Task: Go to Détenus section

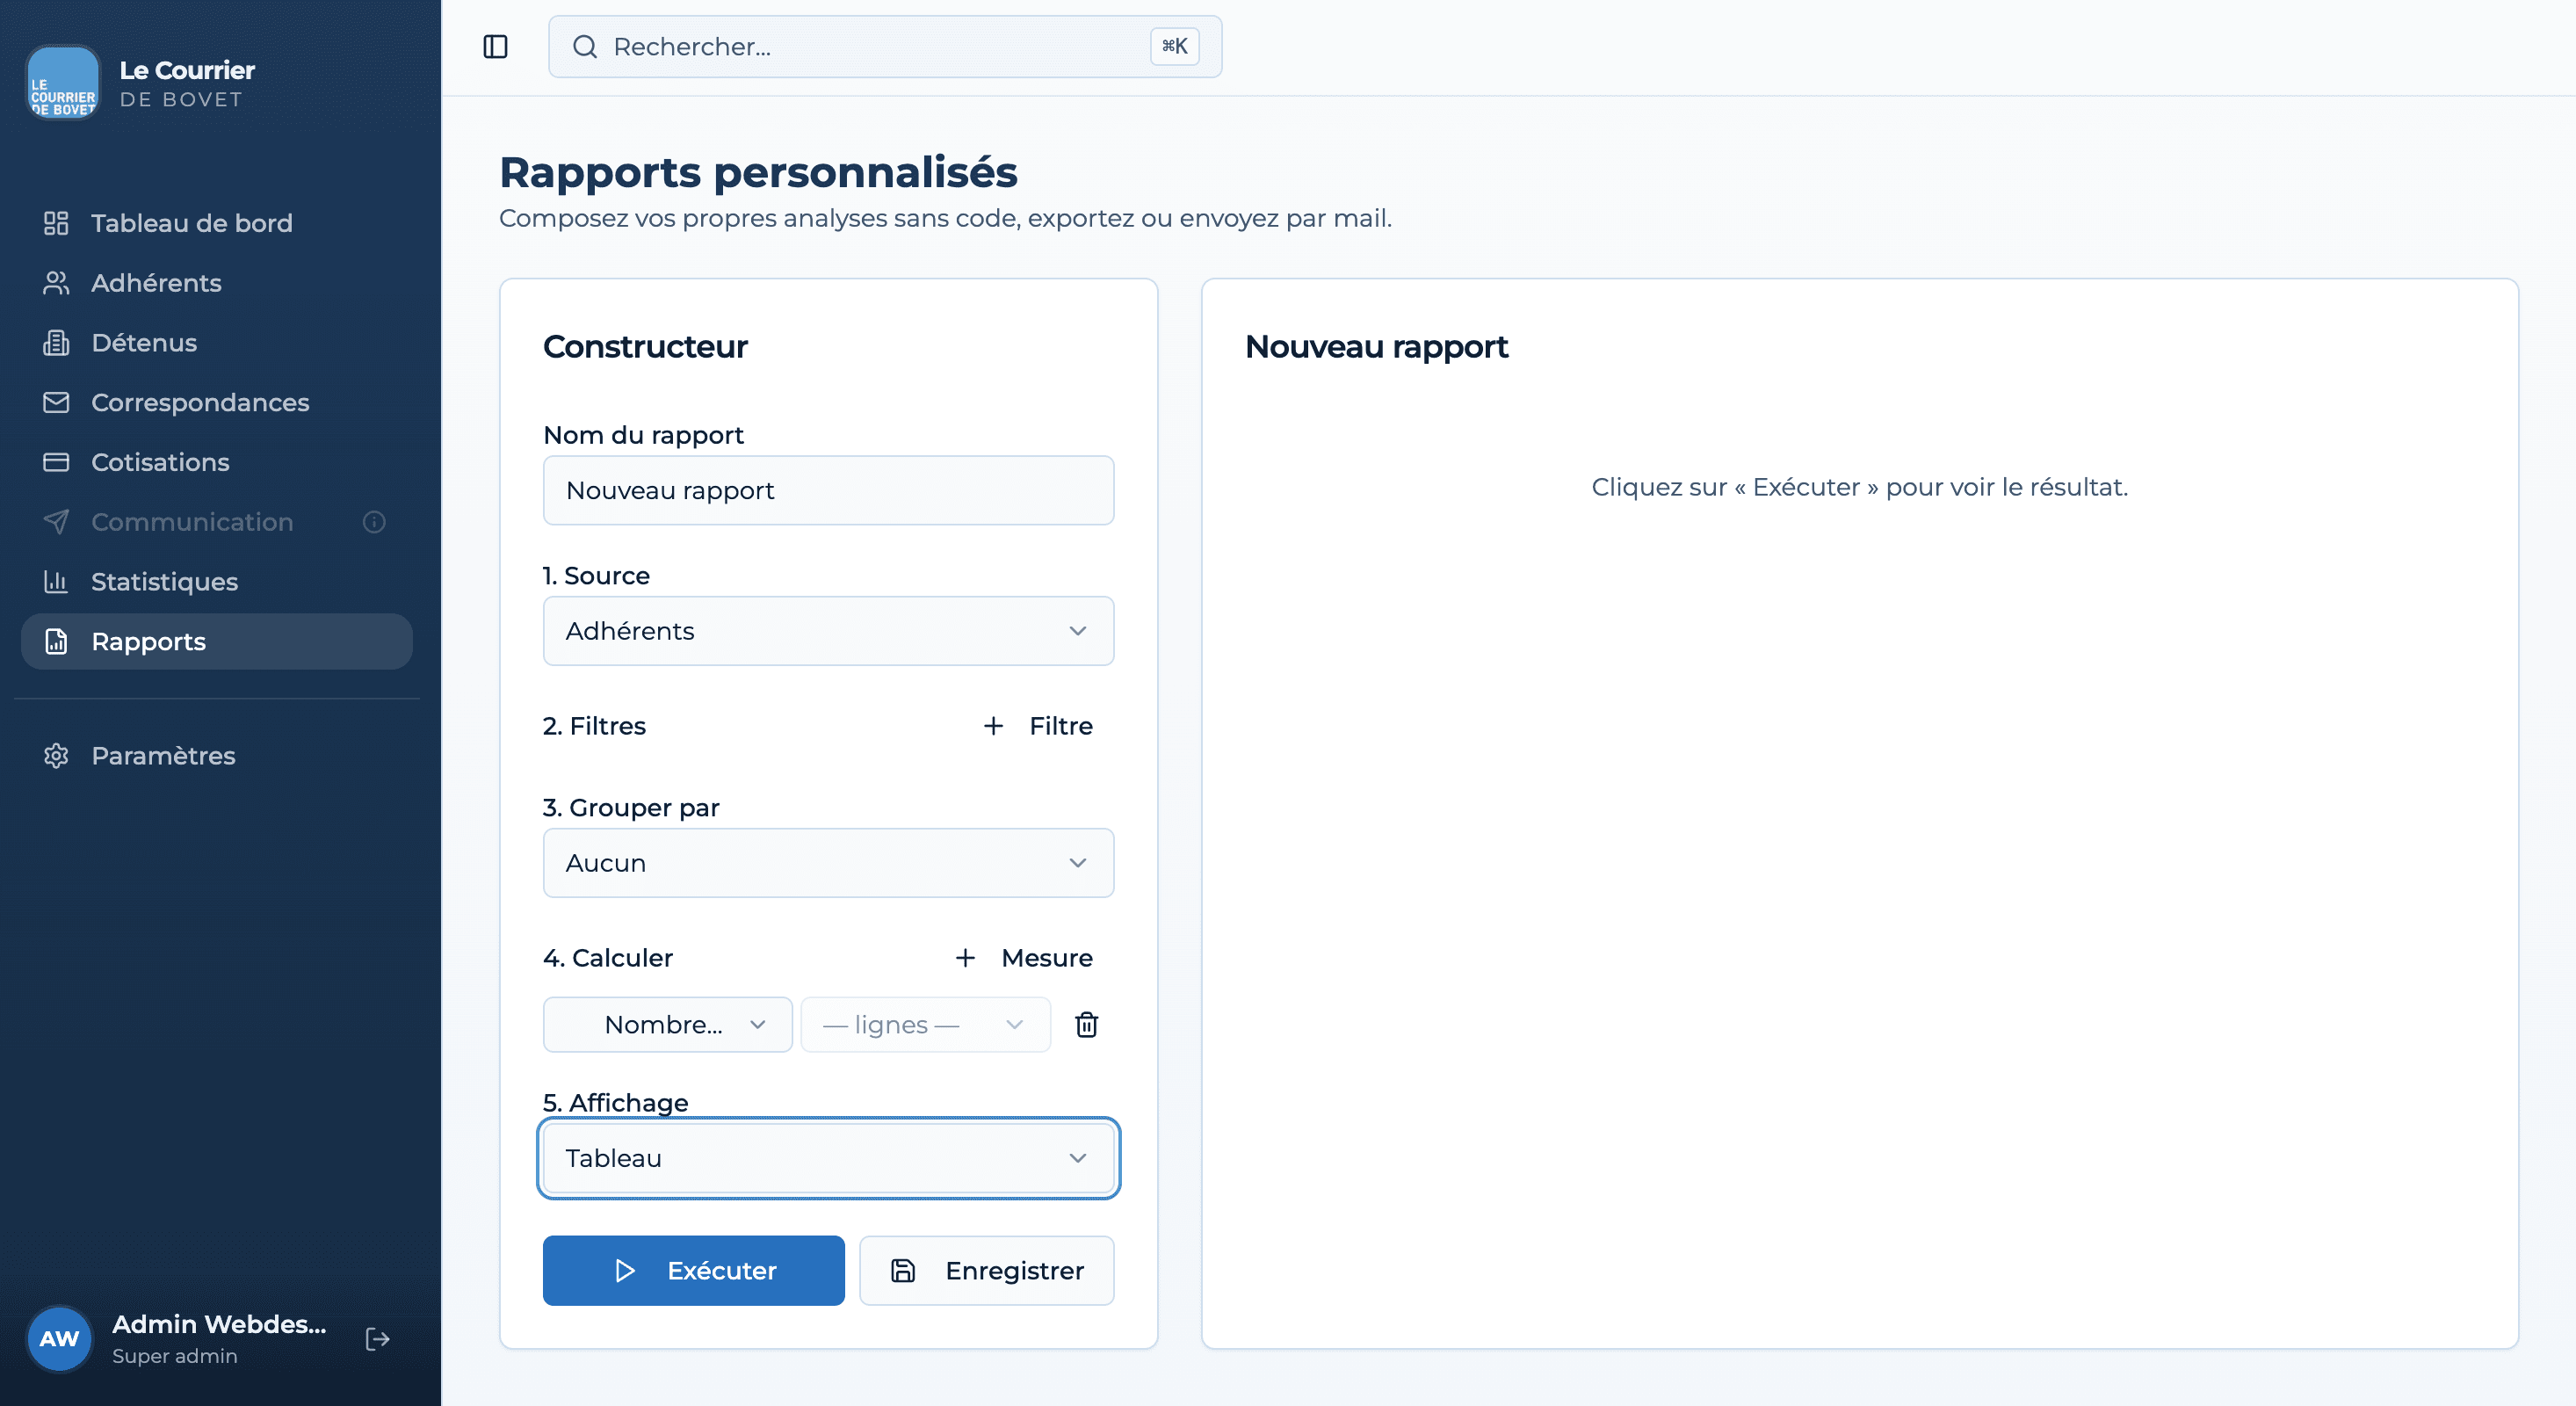Action: 217,343
